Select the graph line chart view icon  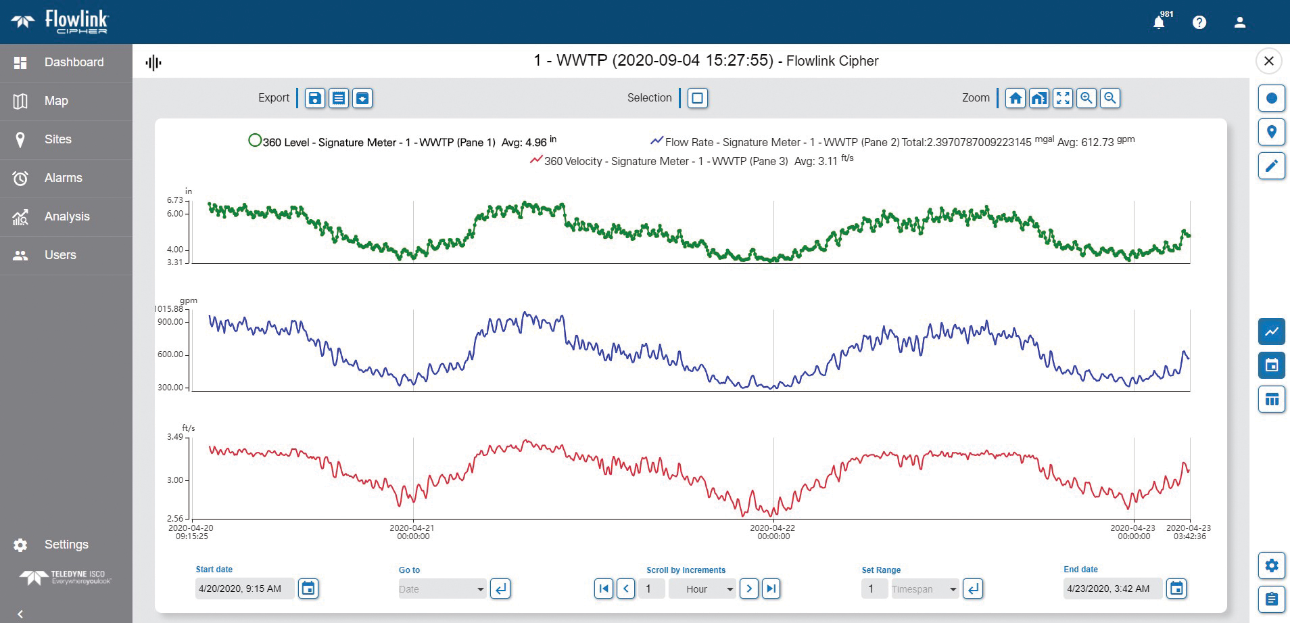pyautogui.click(x=1271, y=330)
